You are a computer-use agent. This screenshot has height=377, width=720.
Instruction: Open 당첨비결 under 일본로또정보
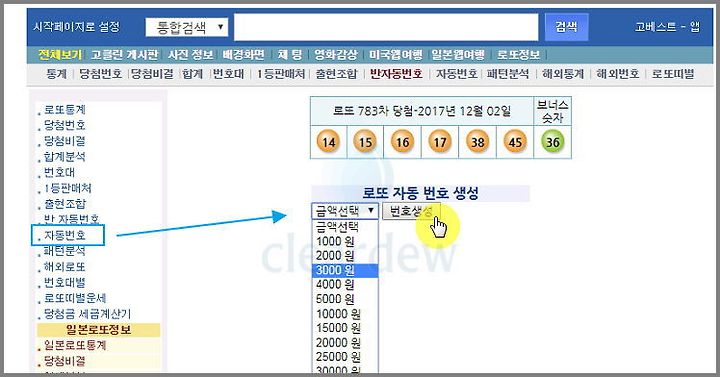coord(65,361)
